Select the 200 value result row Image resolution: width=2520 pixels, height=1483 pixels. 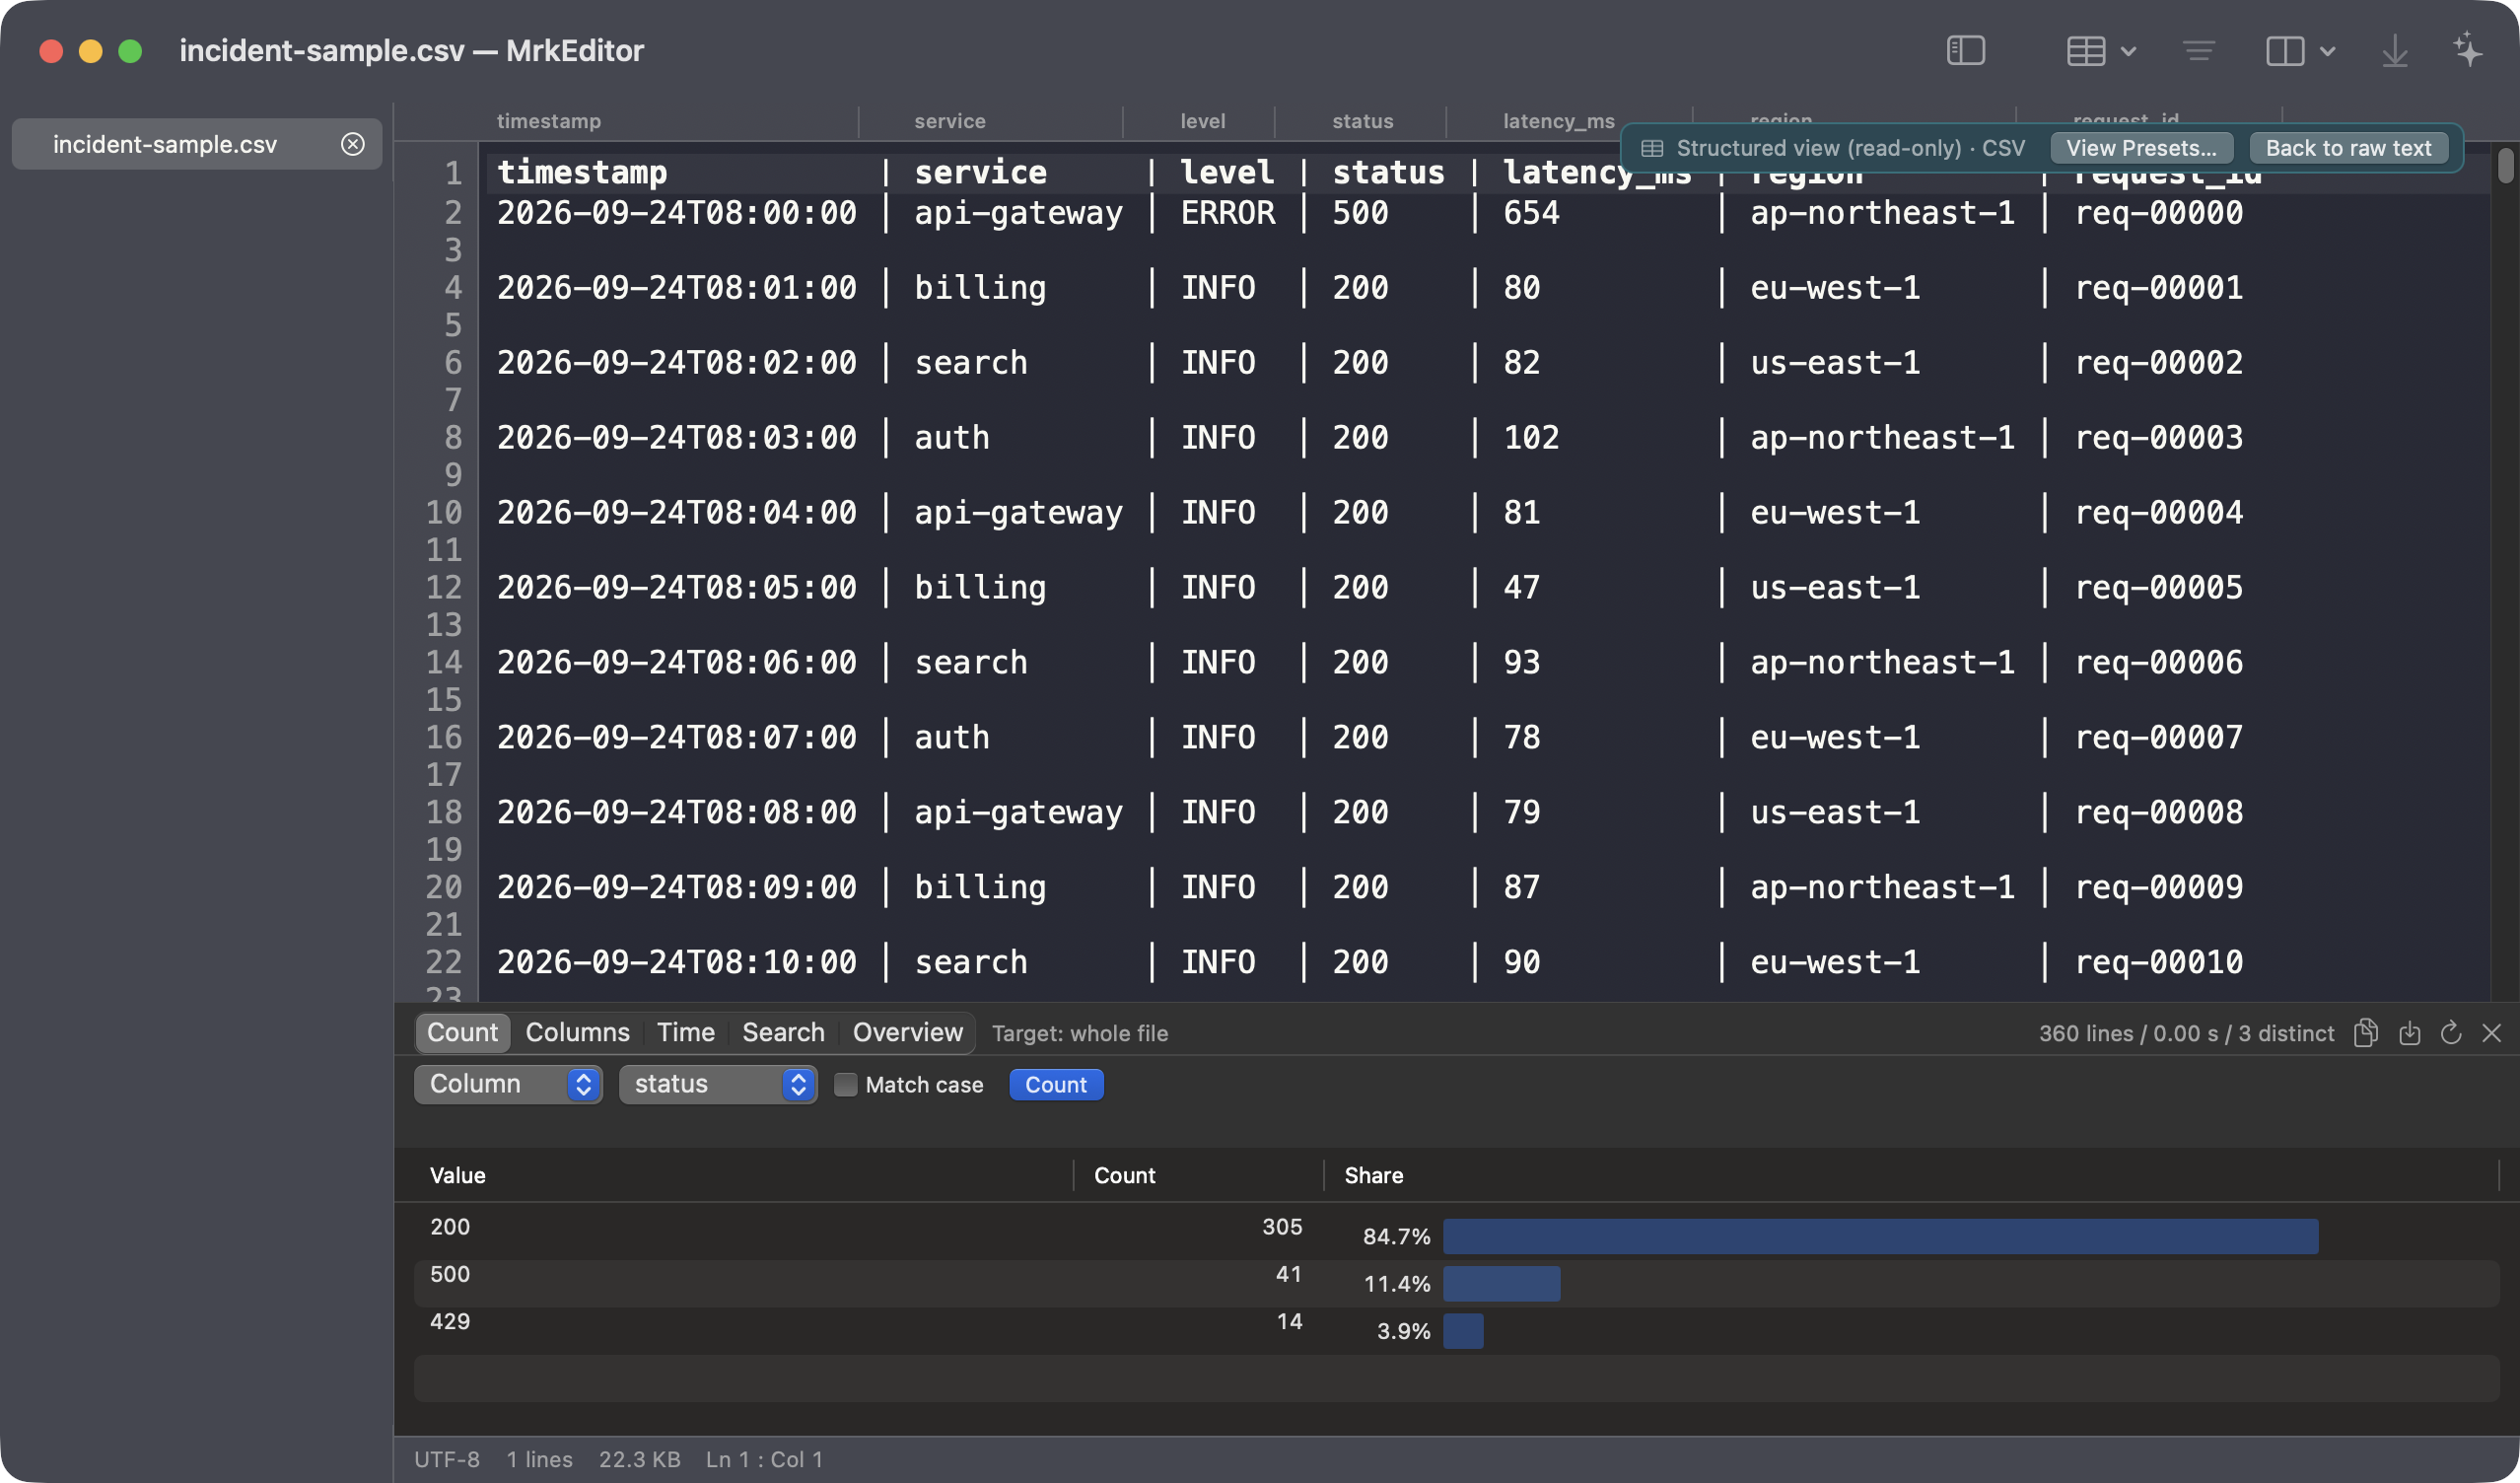(1456, 1235)
